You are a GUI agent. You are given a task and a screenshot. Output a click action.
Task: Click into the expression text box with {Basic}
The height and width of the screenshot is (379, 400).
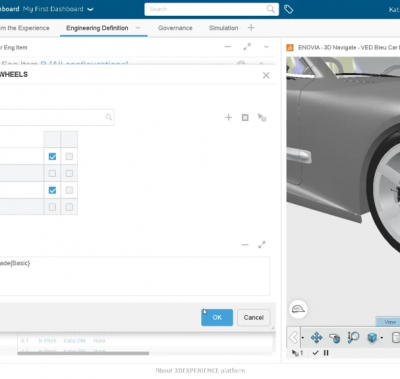[x=135, y=276]
